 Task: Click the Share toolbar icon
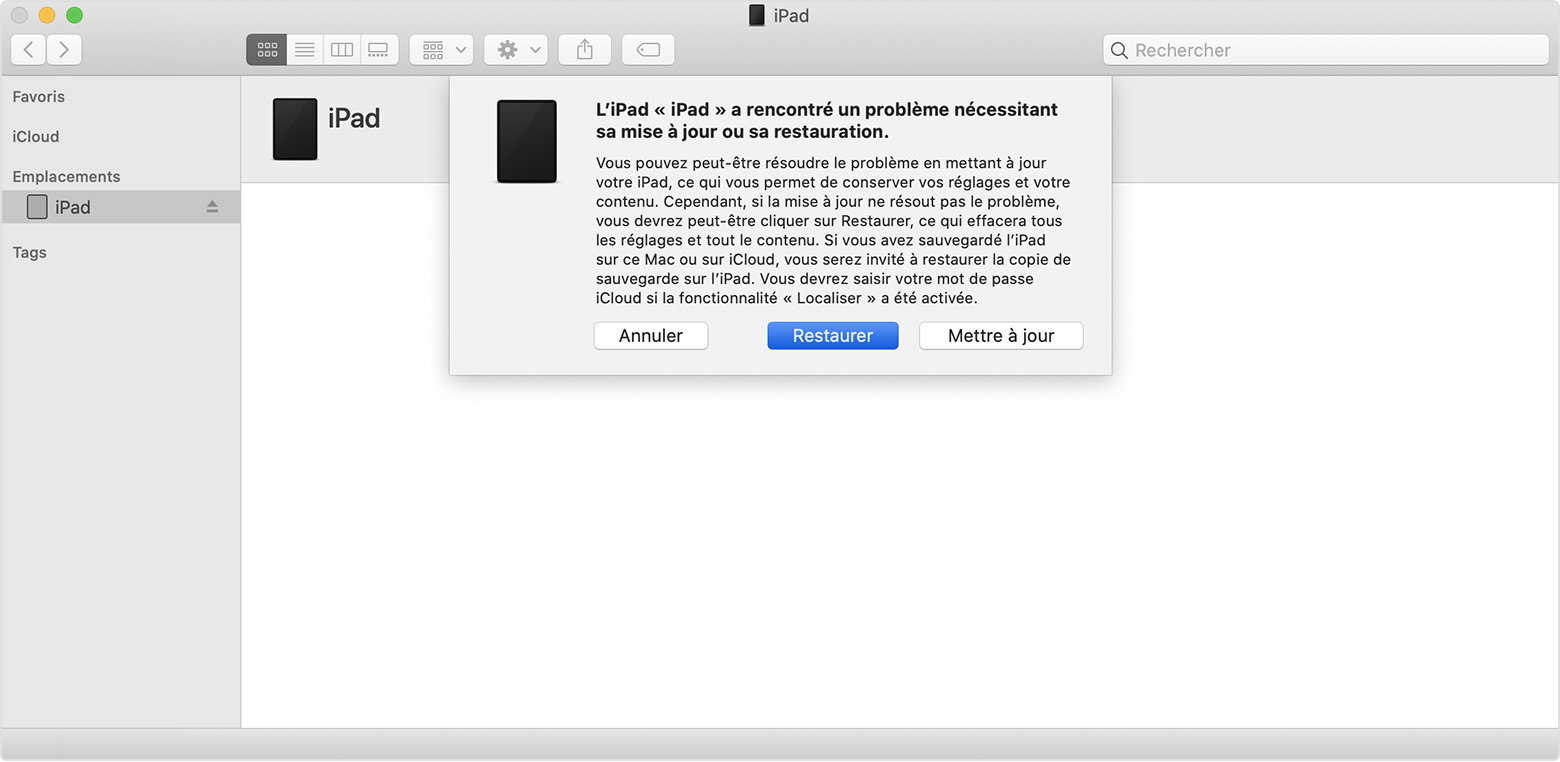(x=585, y=50)
